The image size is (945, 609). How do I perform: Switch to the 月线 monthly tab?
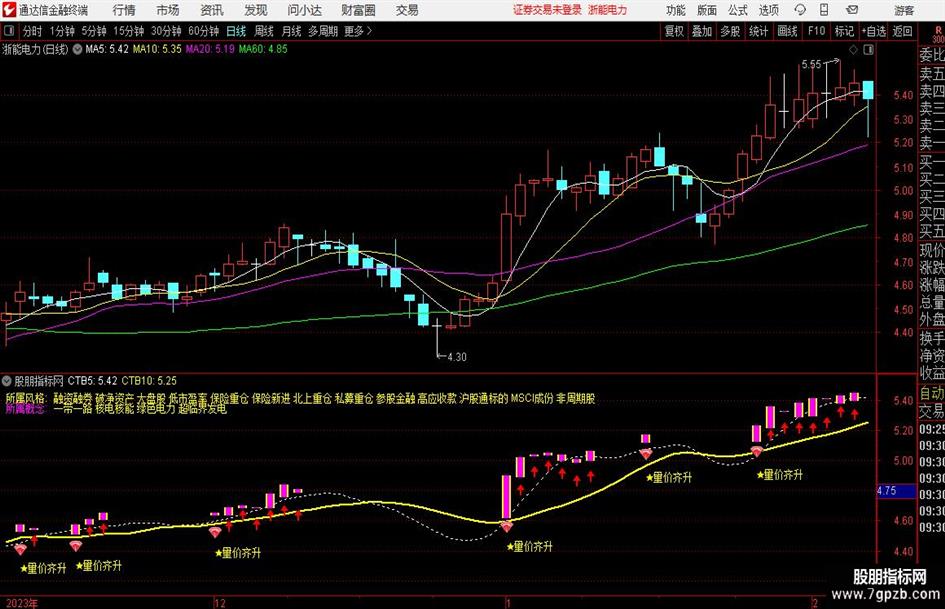point(291,31)
